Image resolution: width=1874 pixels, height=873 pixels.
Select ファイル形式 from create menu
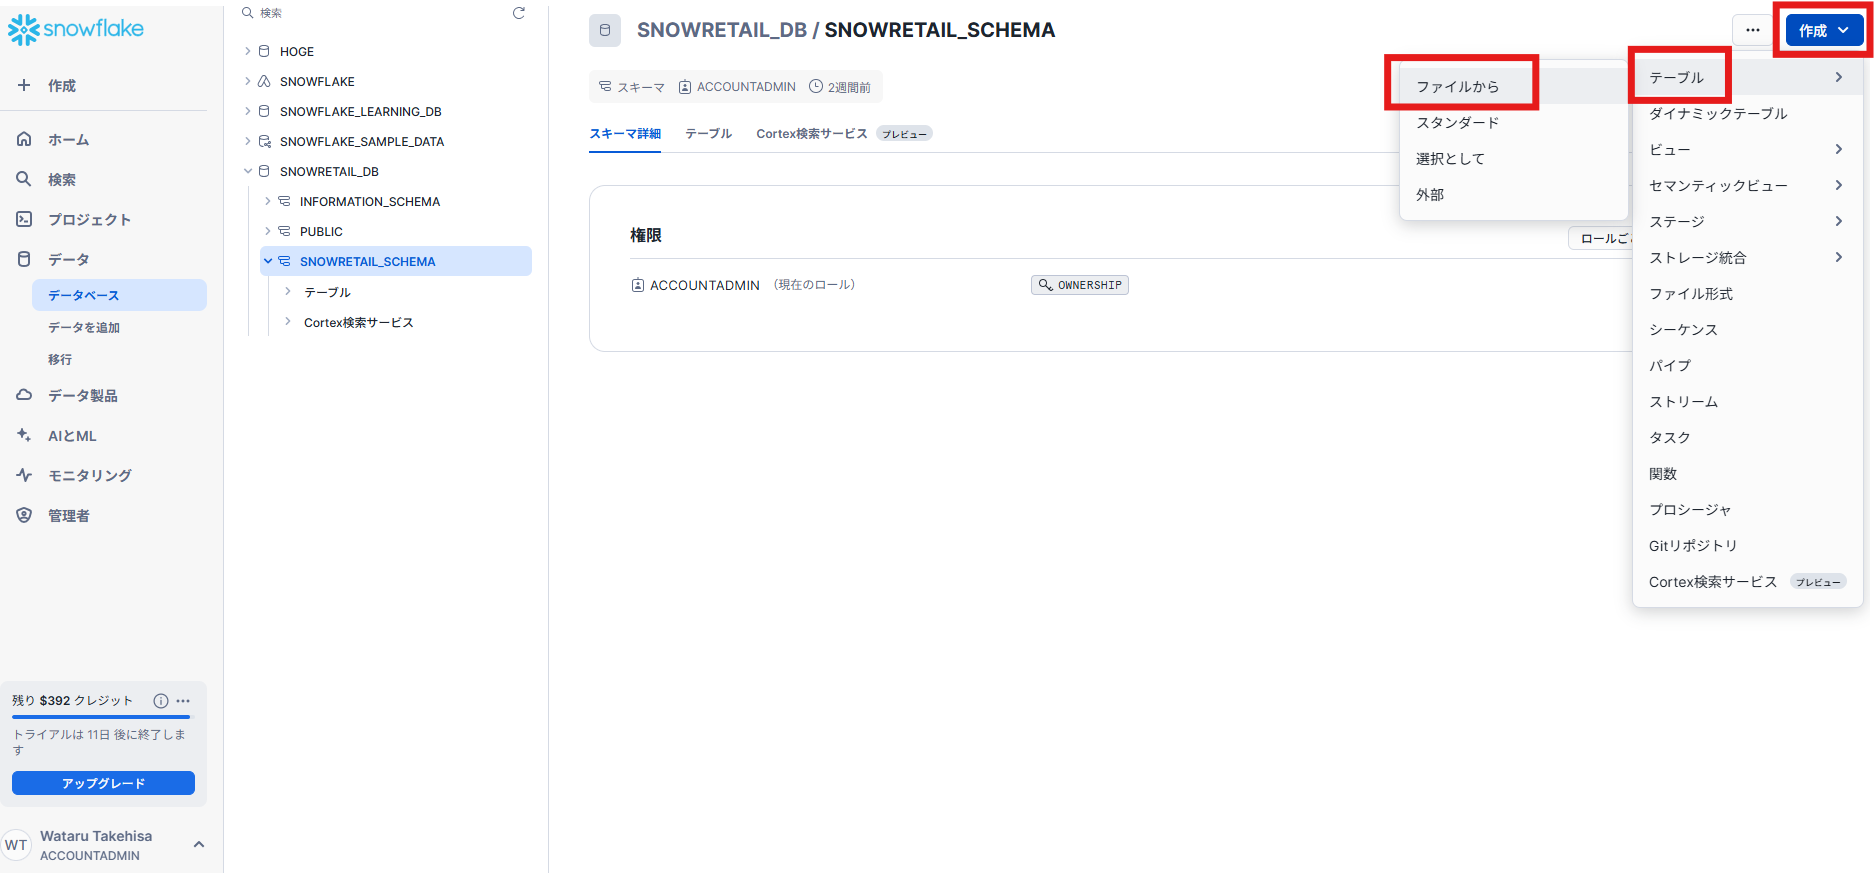click(1747, 293)
